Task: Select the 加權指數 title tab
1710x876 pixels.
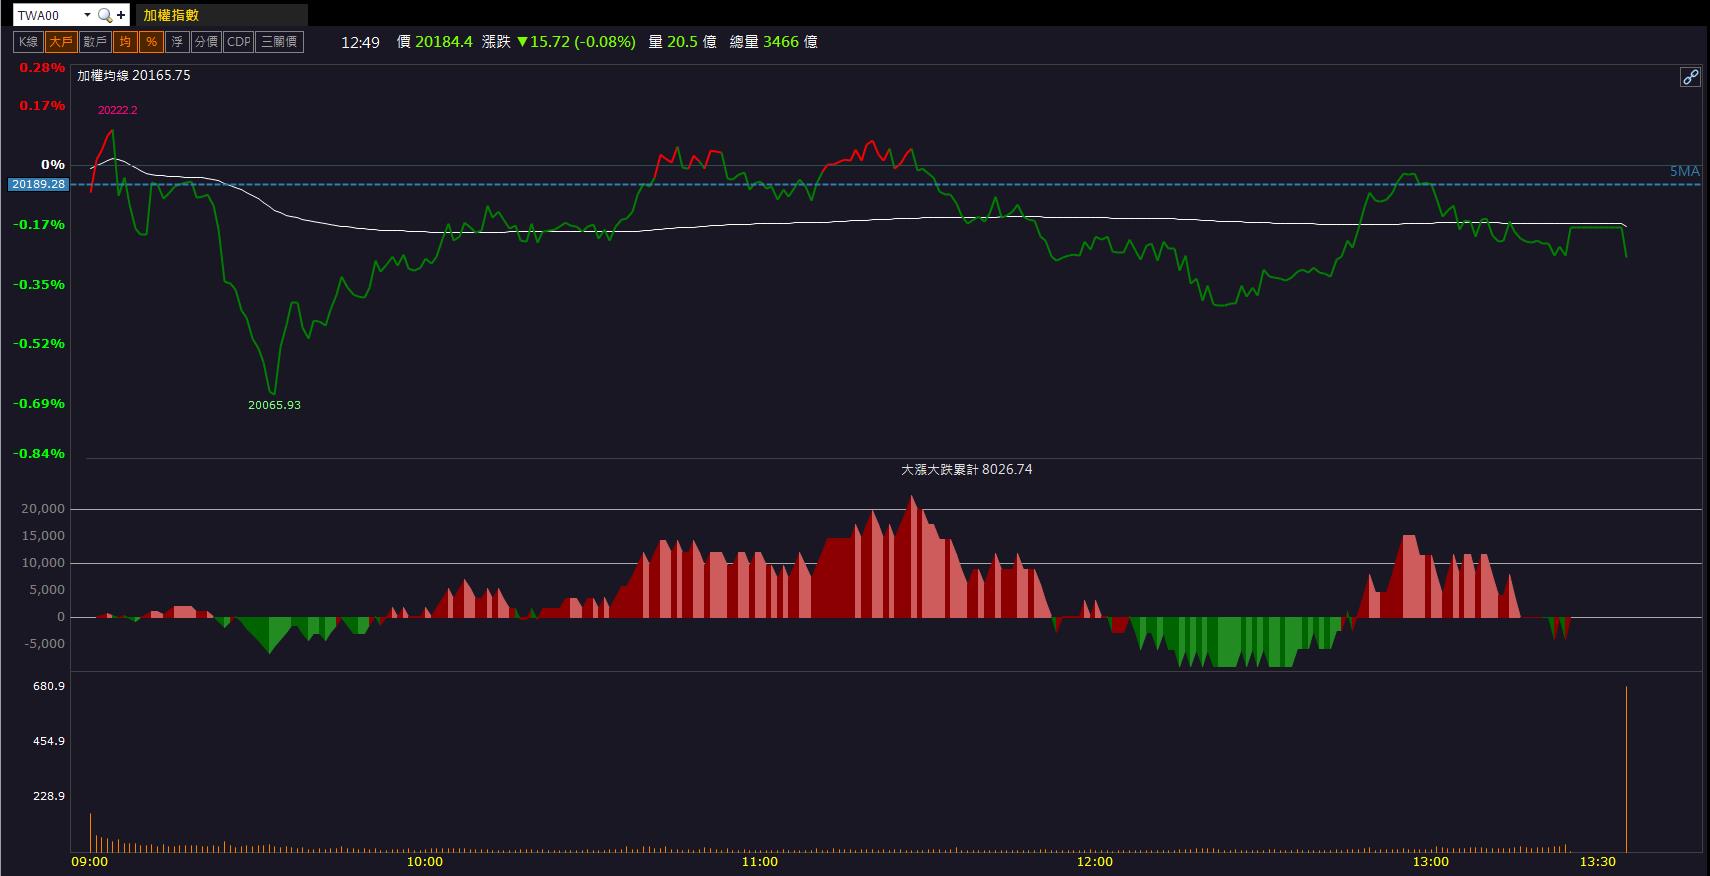Action: [x=171, y=15]
